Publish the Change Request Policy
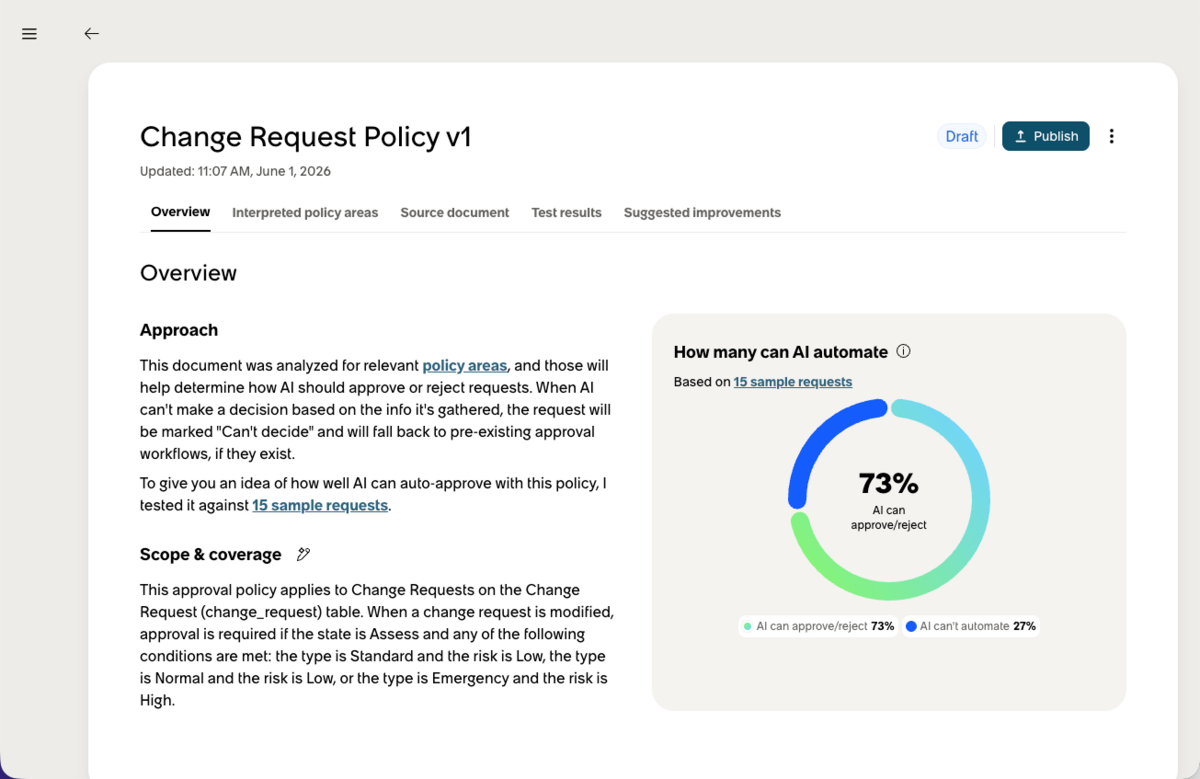This screenshot has width=1200, height=779. [1045, 136]
